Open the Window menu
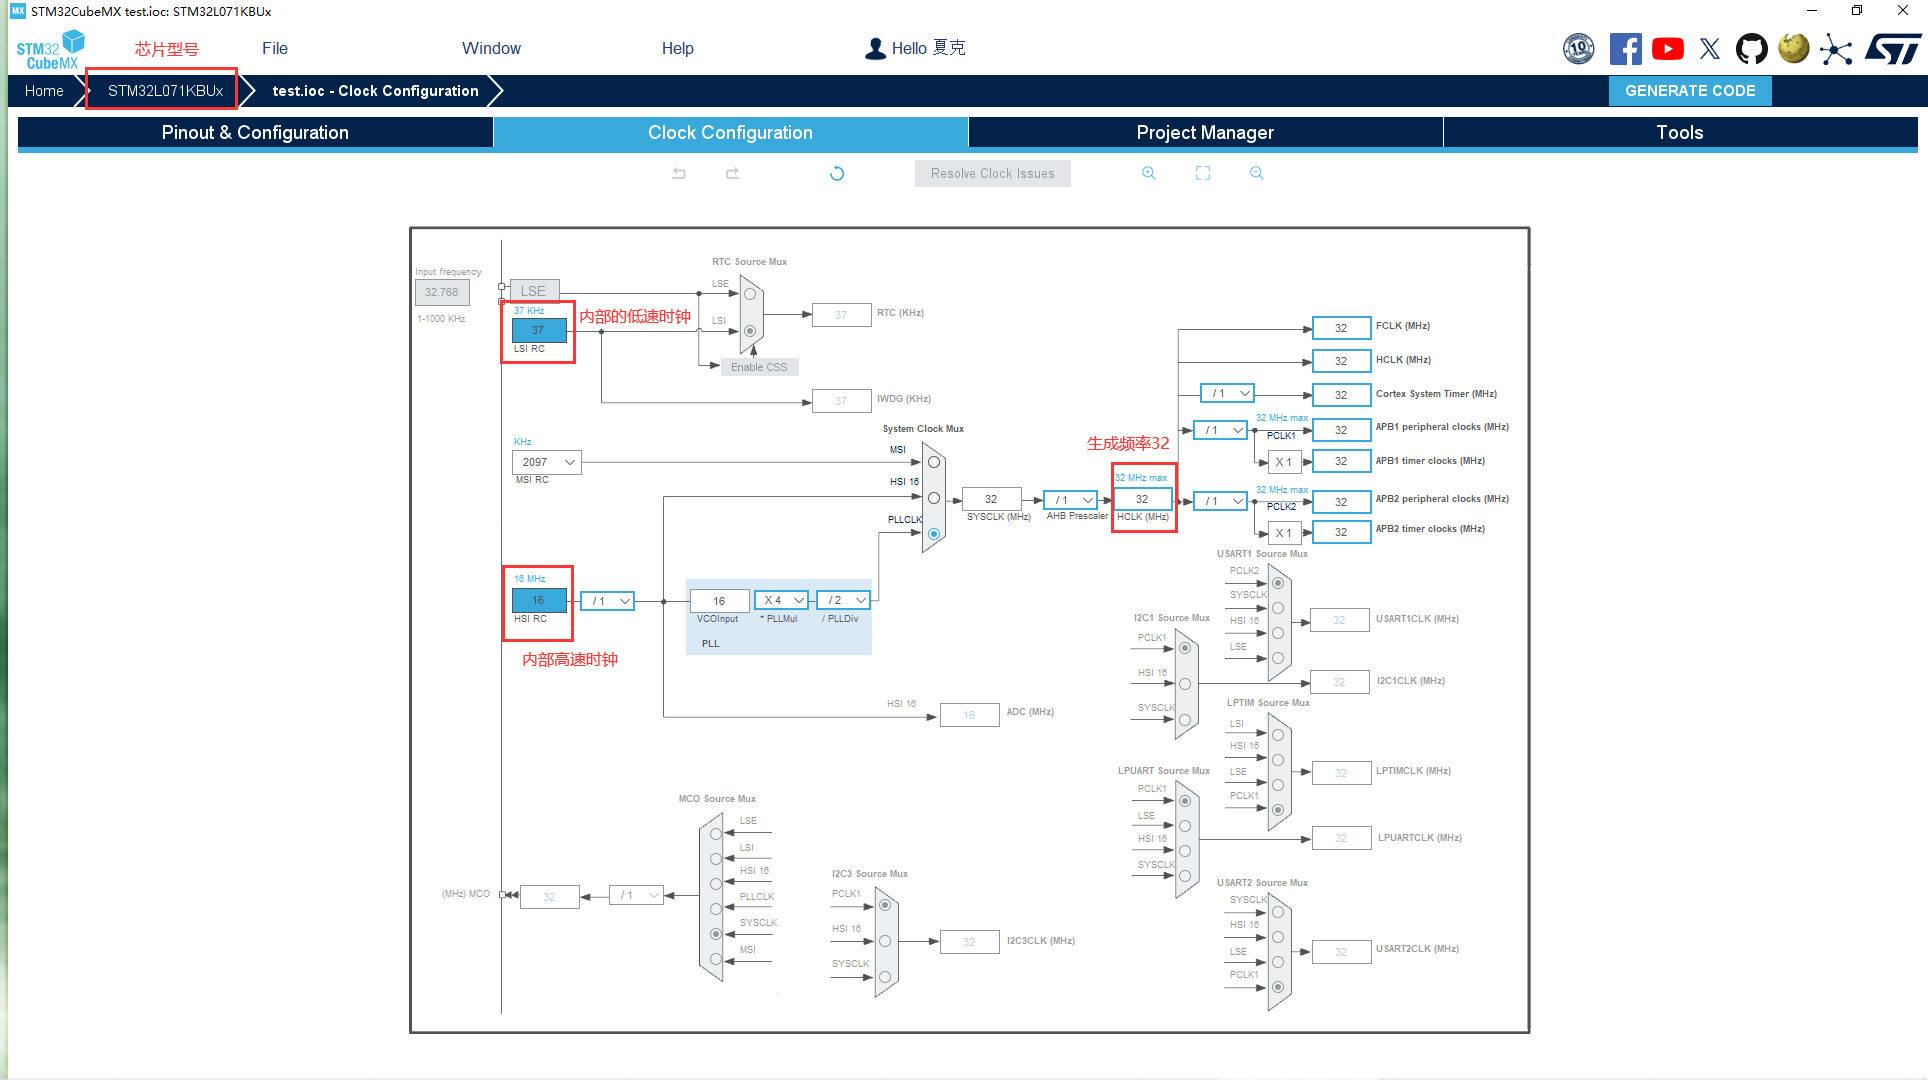The image size is (1928, 1080). click(491, 48)
